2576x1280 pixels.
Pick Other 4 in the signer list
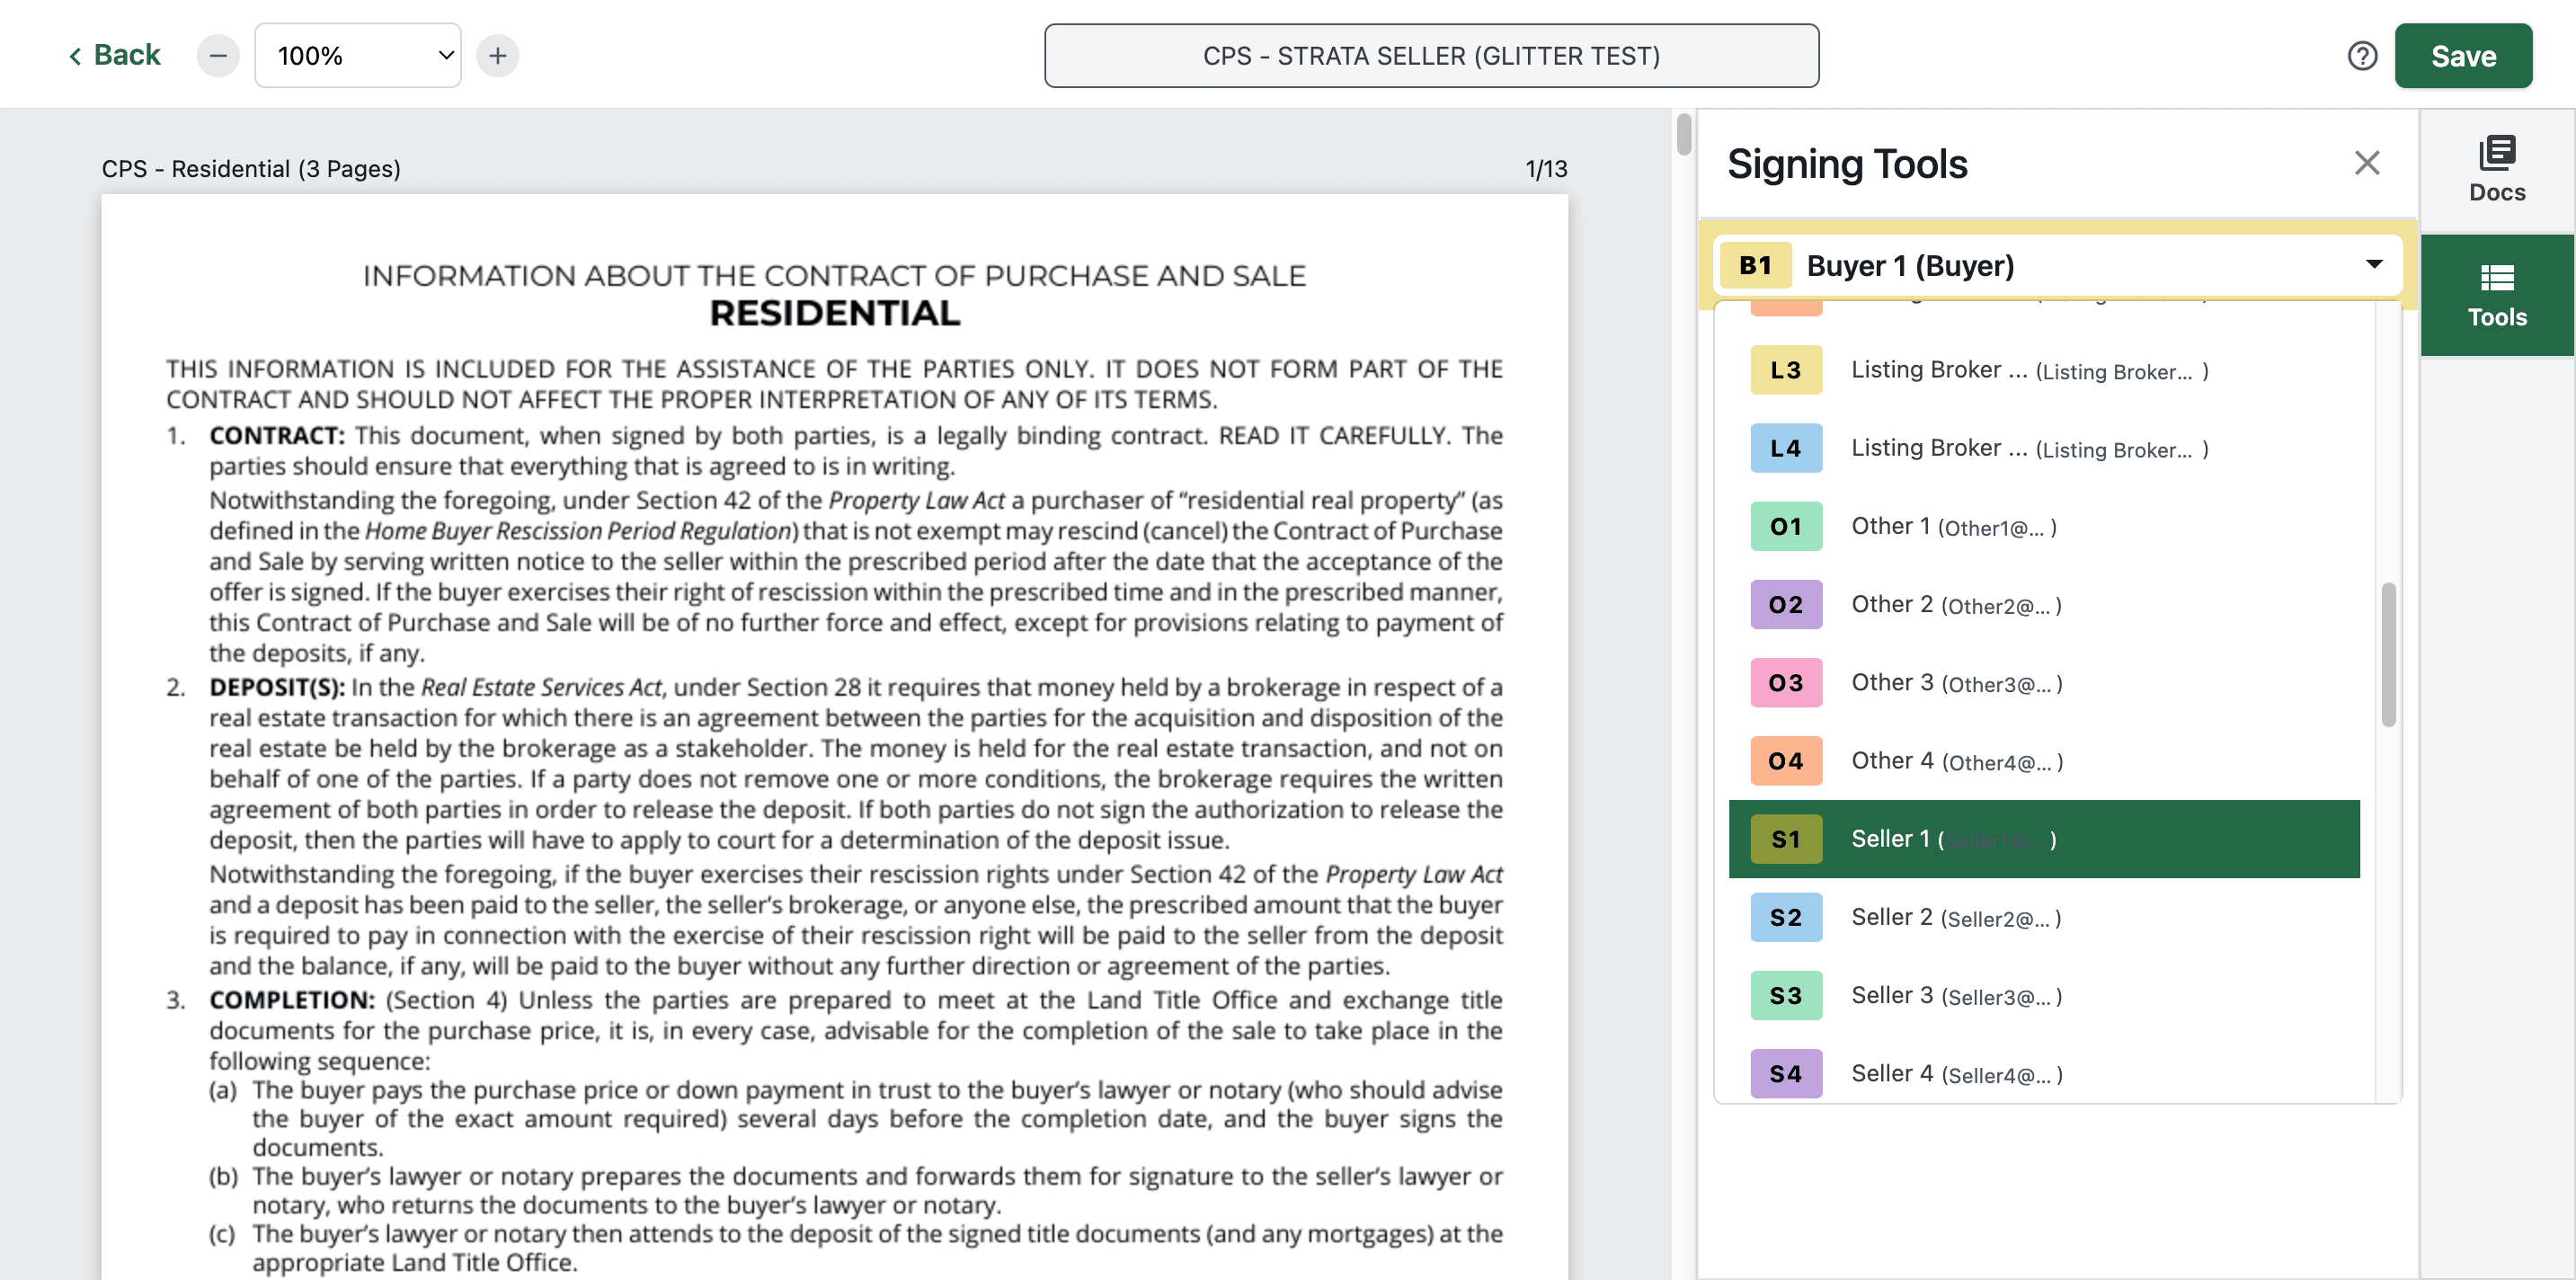2044,761
